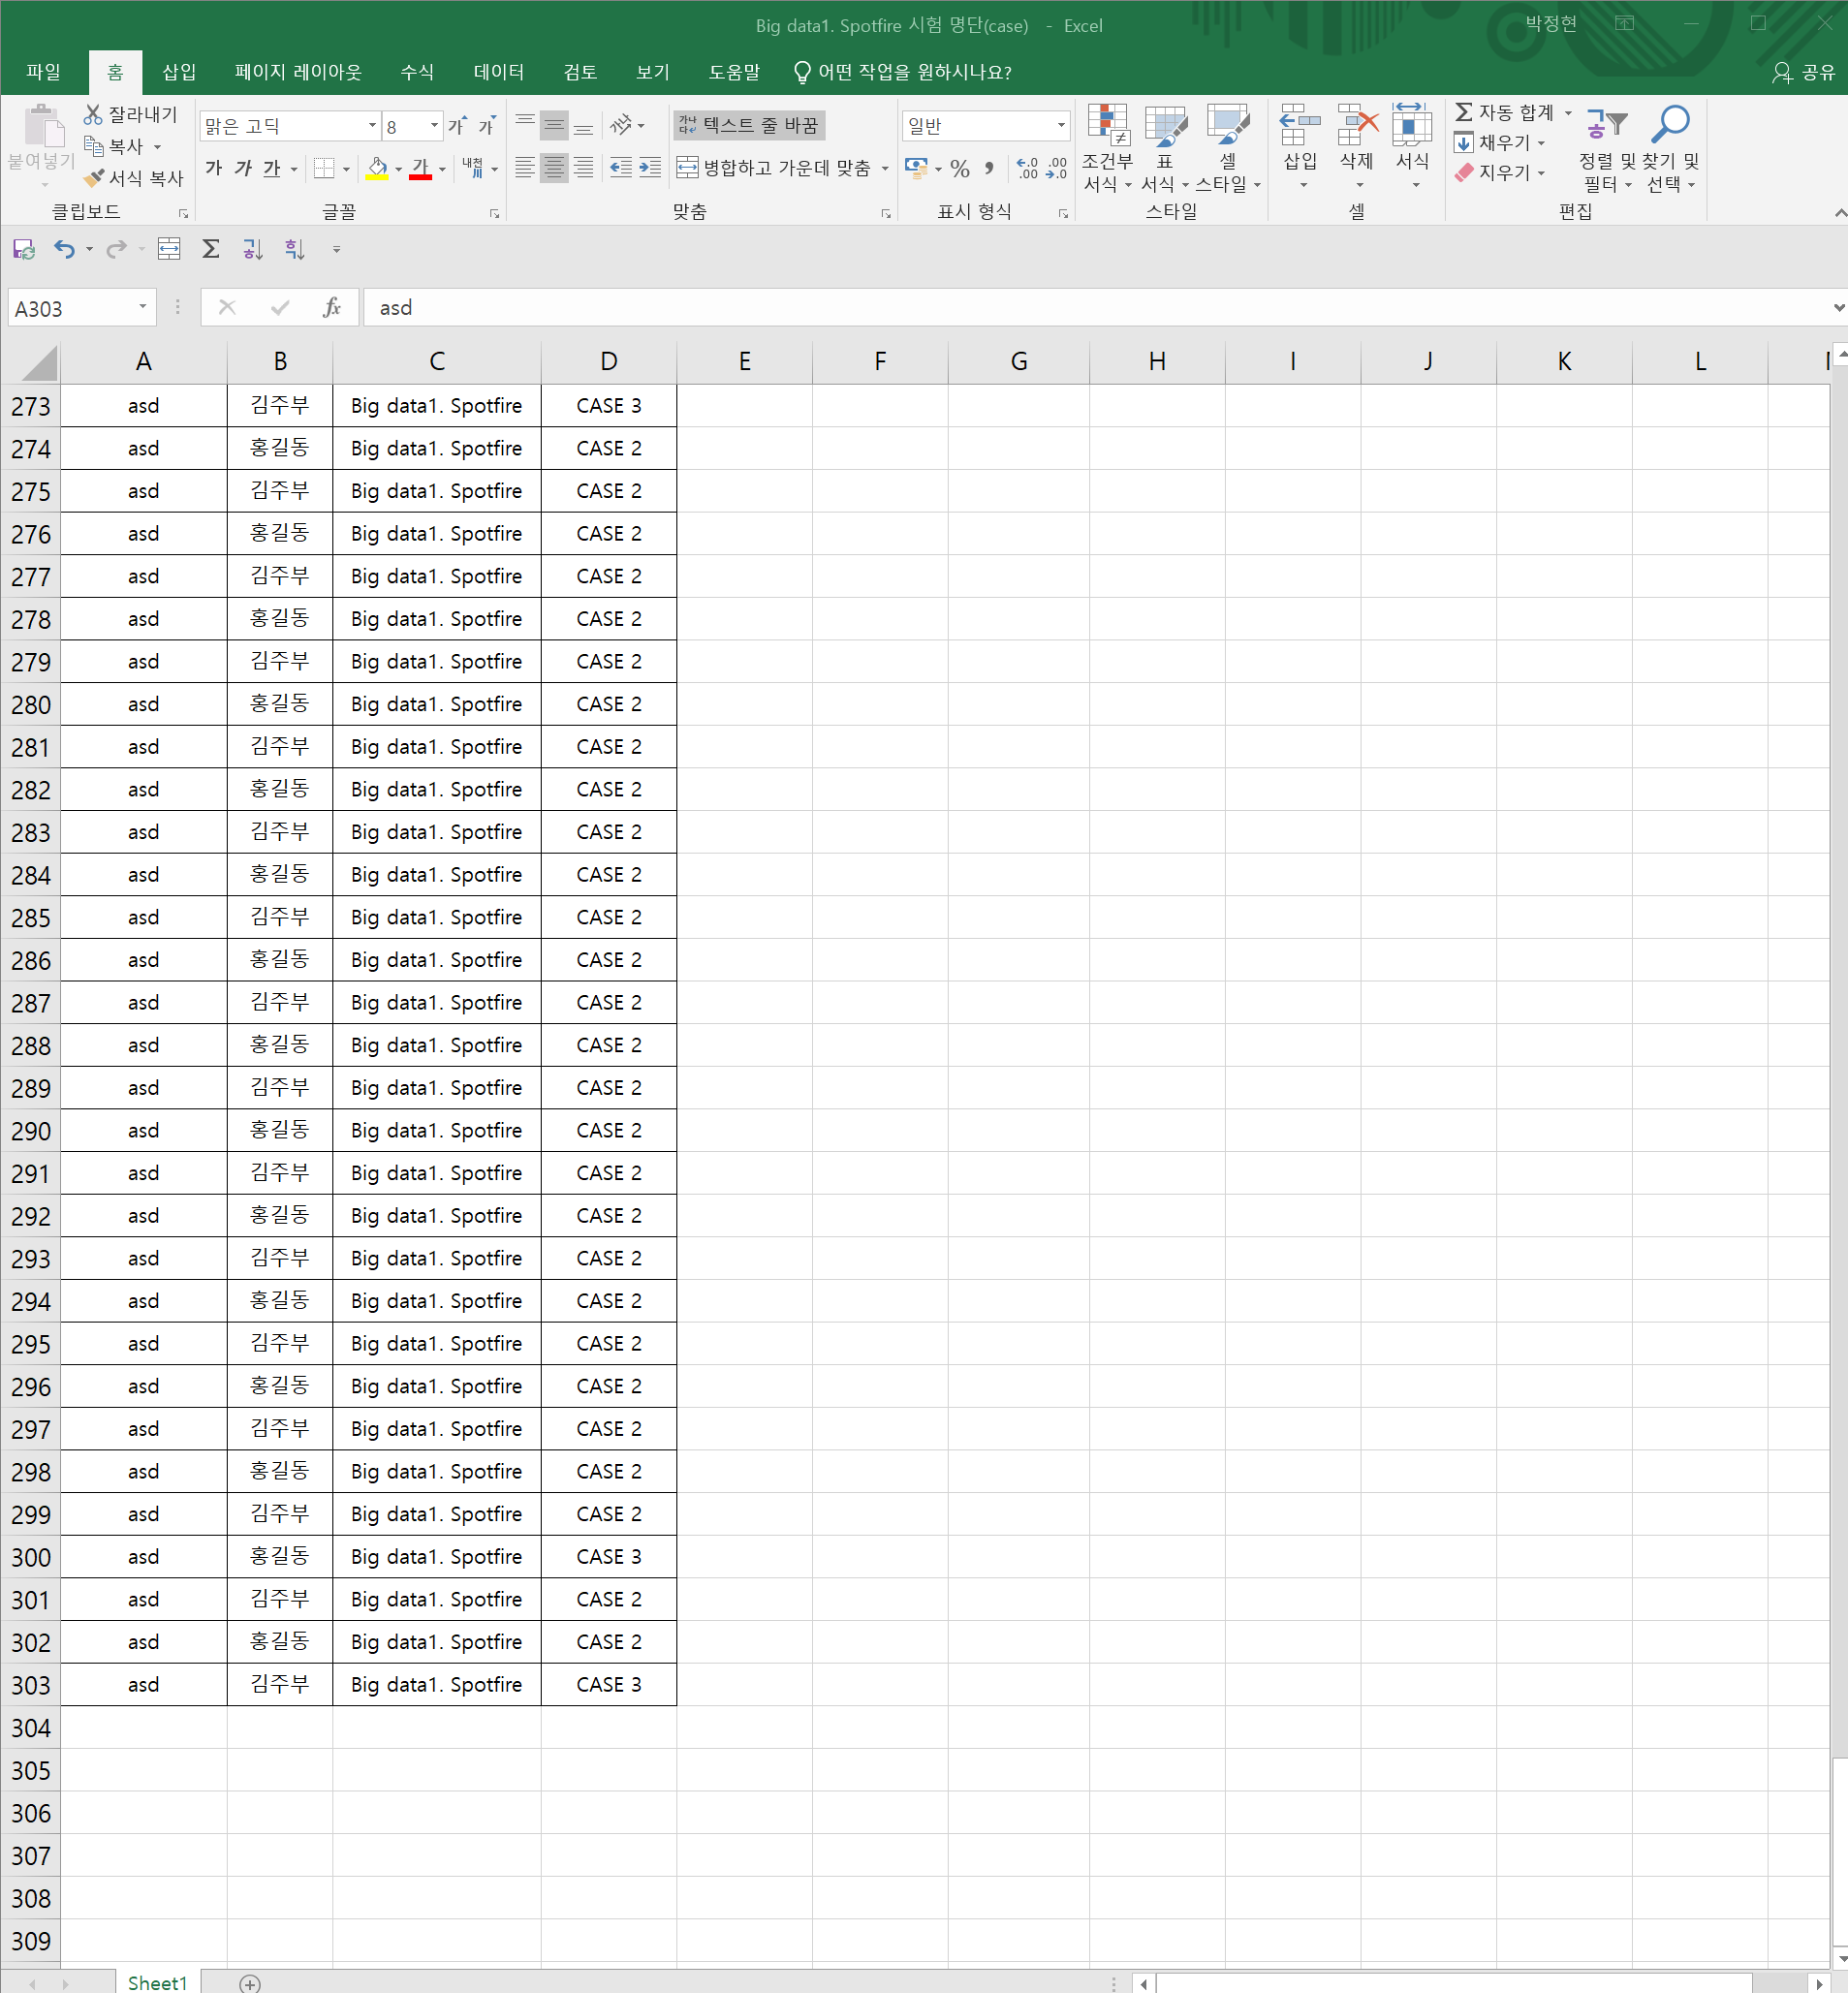
Task: Click AutoSum (자동 합계)
Action: click(x=1505, y=112)
